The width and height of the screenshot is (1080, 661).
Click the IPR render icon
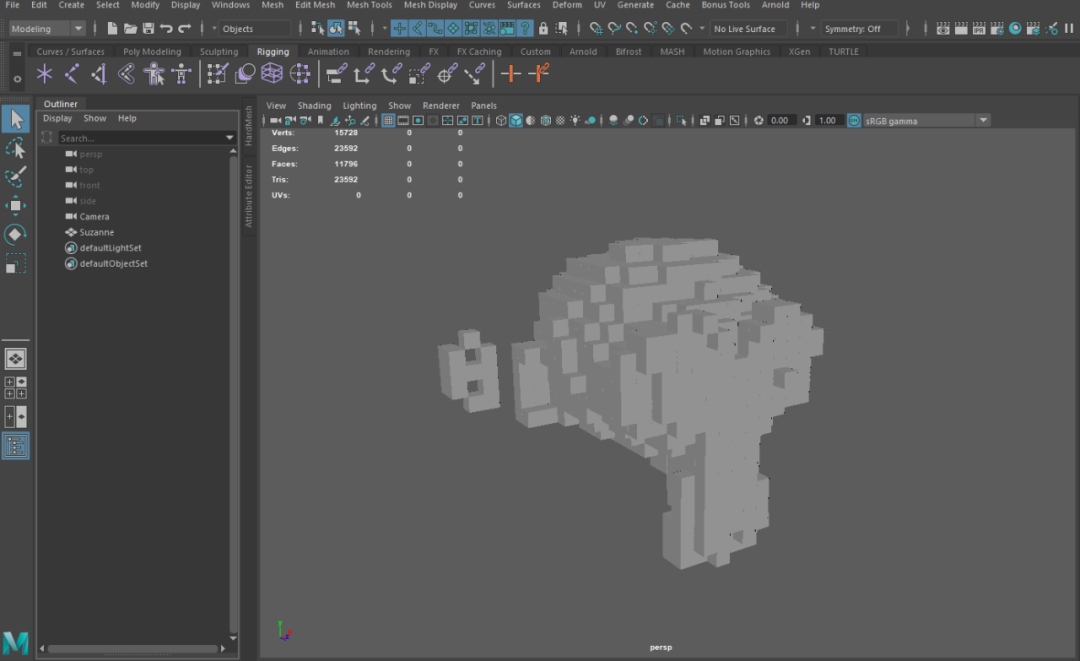point(979,28)
